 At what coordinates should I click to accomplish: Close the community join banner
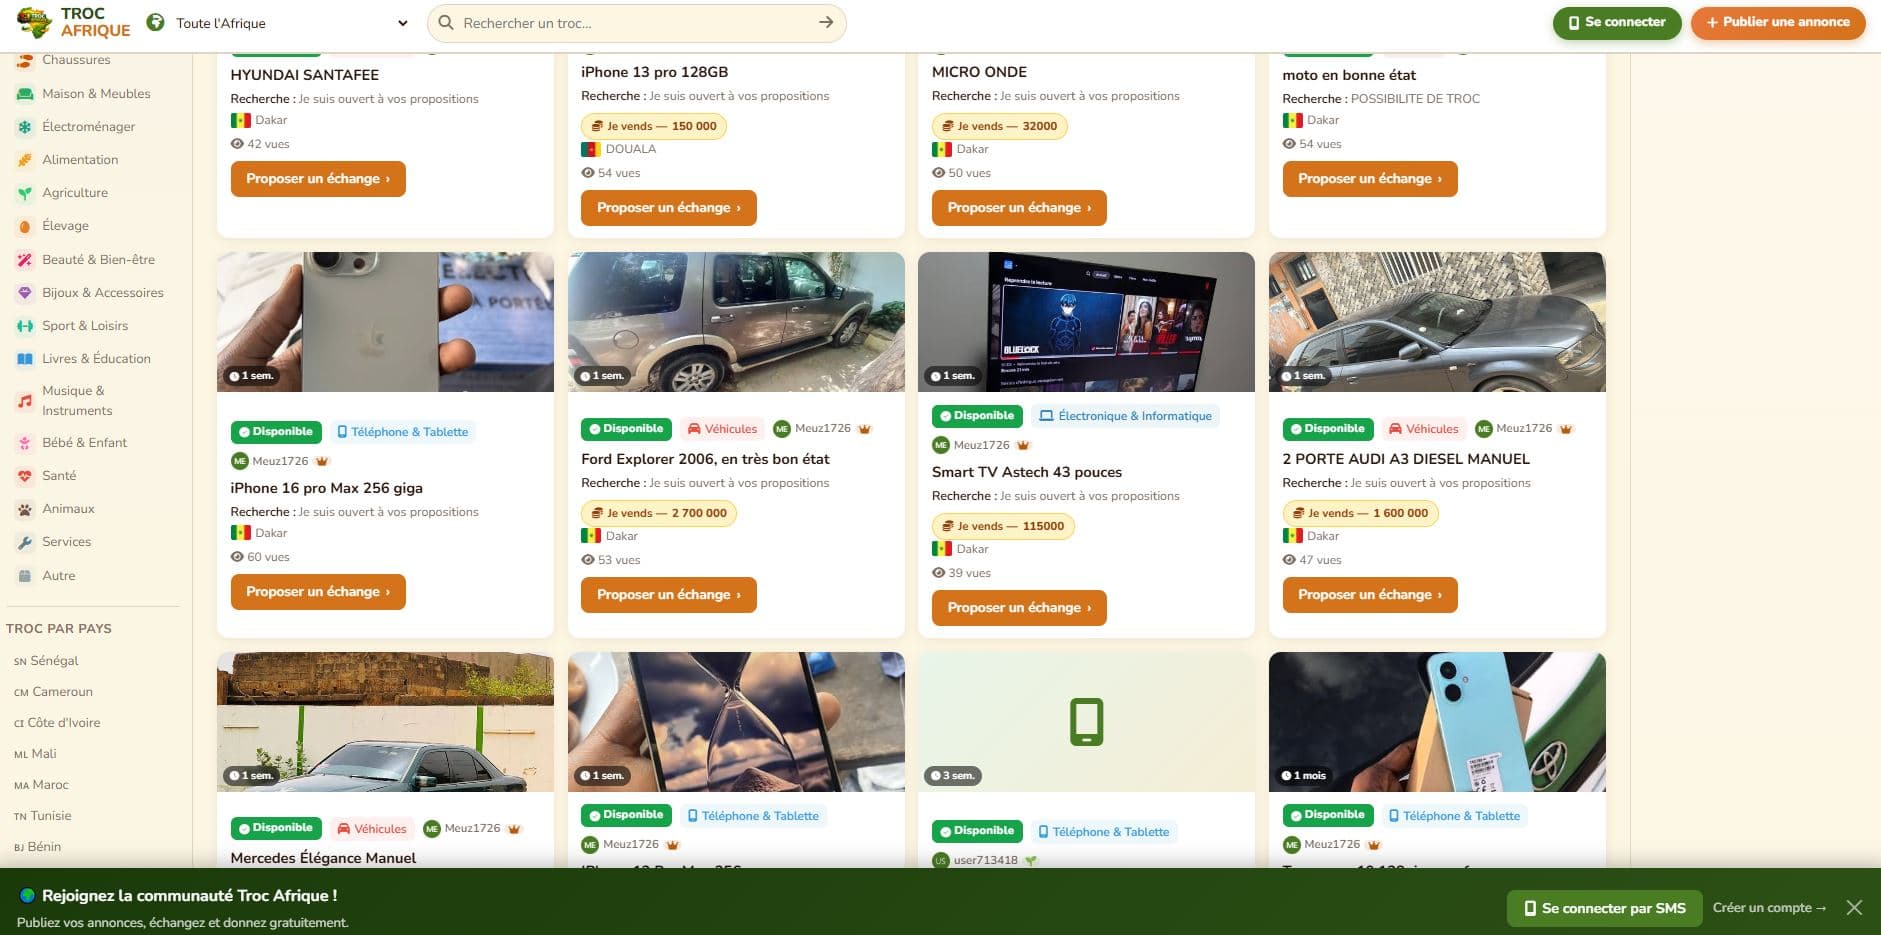click(1854, 908)
